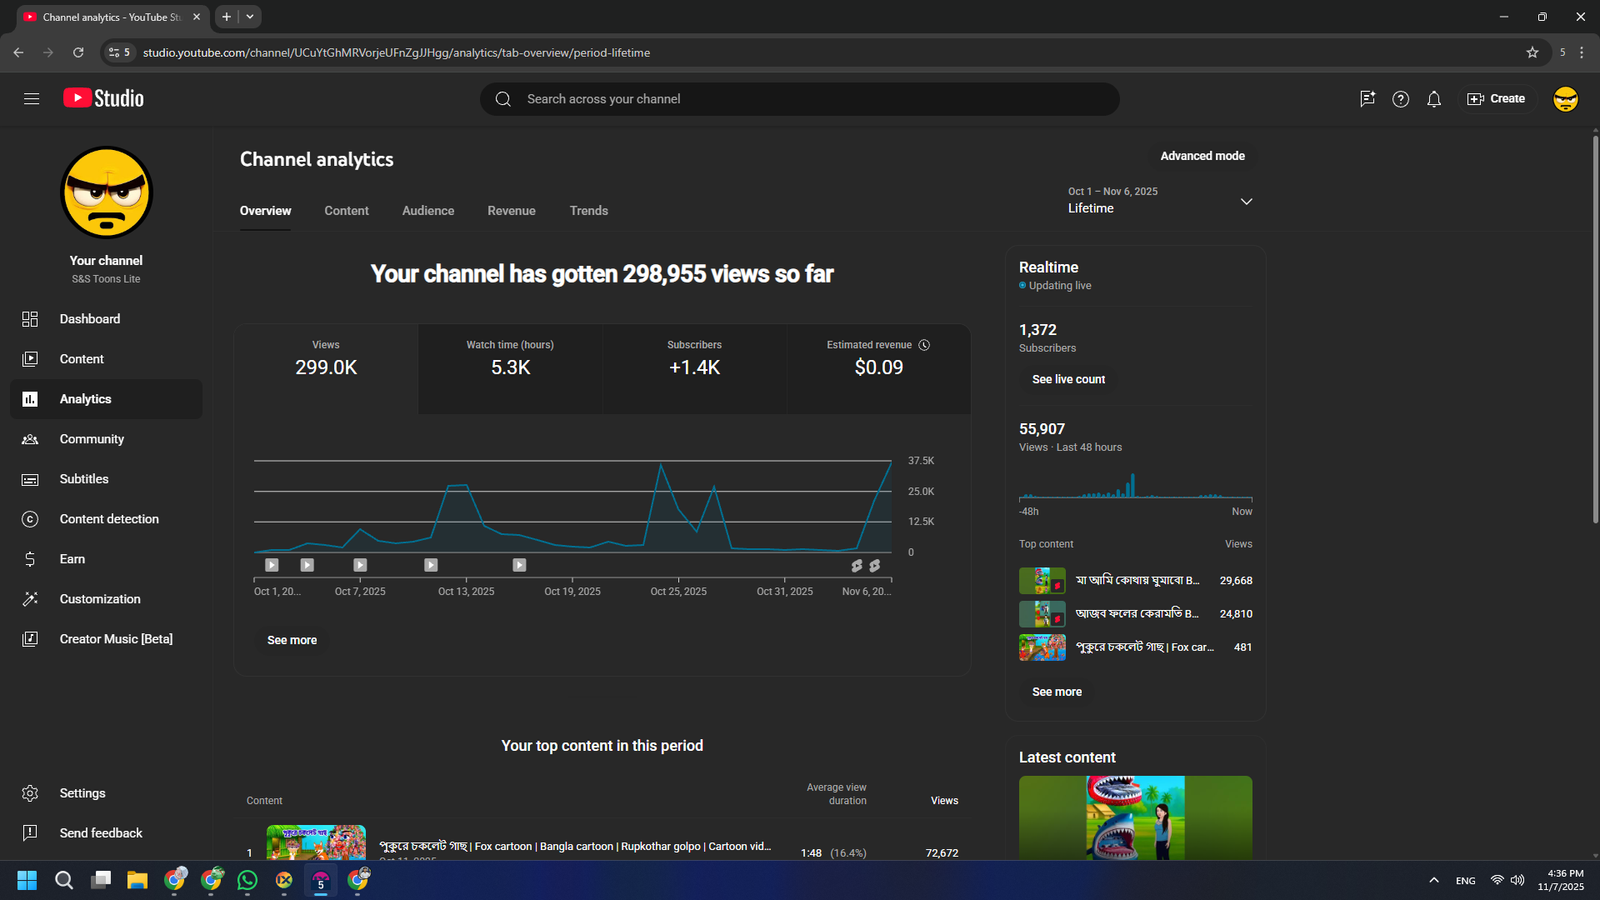Click the Estimated revenue clock info icon

[924, 345]
